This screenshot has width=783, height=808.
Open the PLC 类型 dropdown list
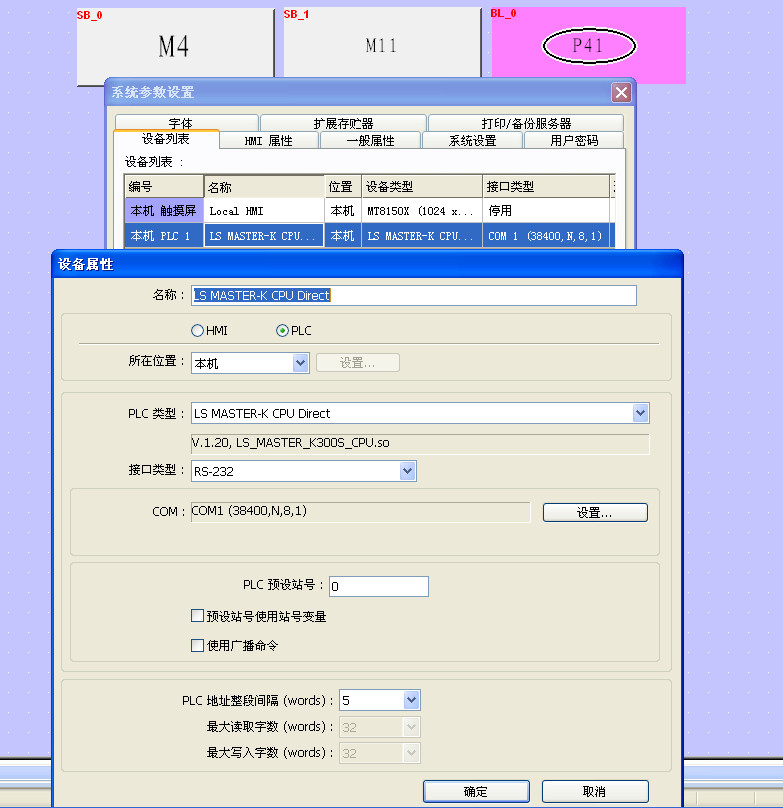[x=640, y=414]
